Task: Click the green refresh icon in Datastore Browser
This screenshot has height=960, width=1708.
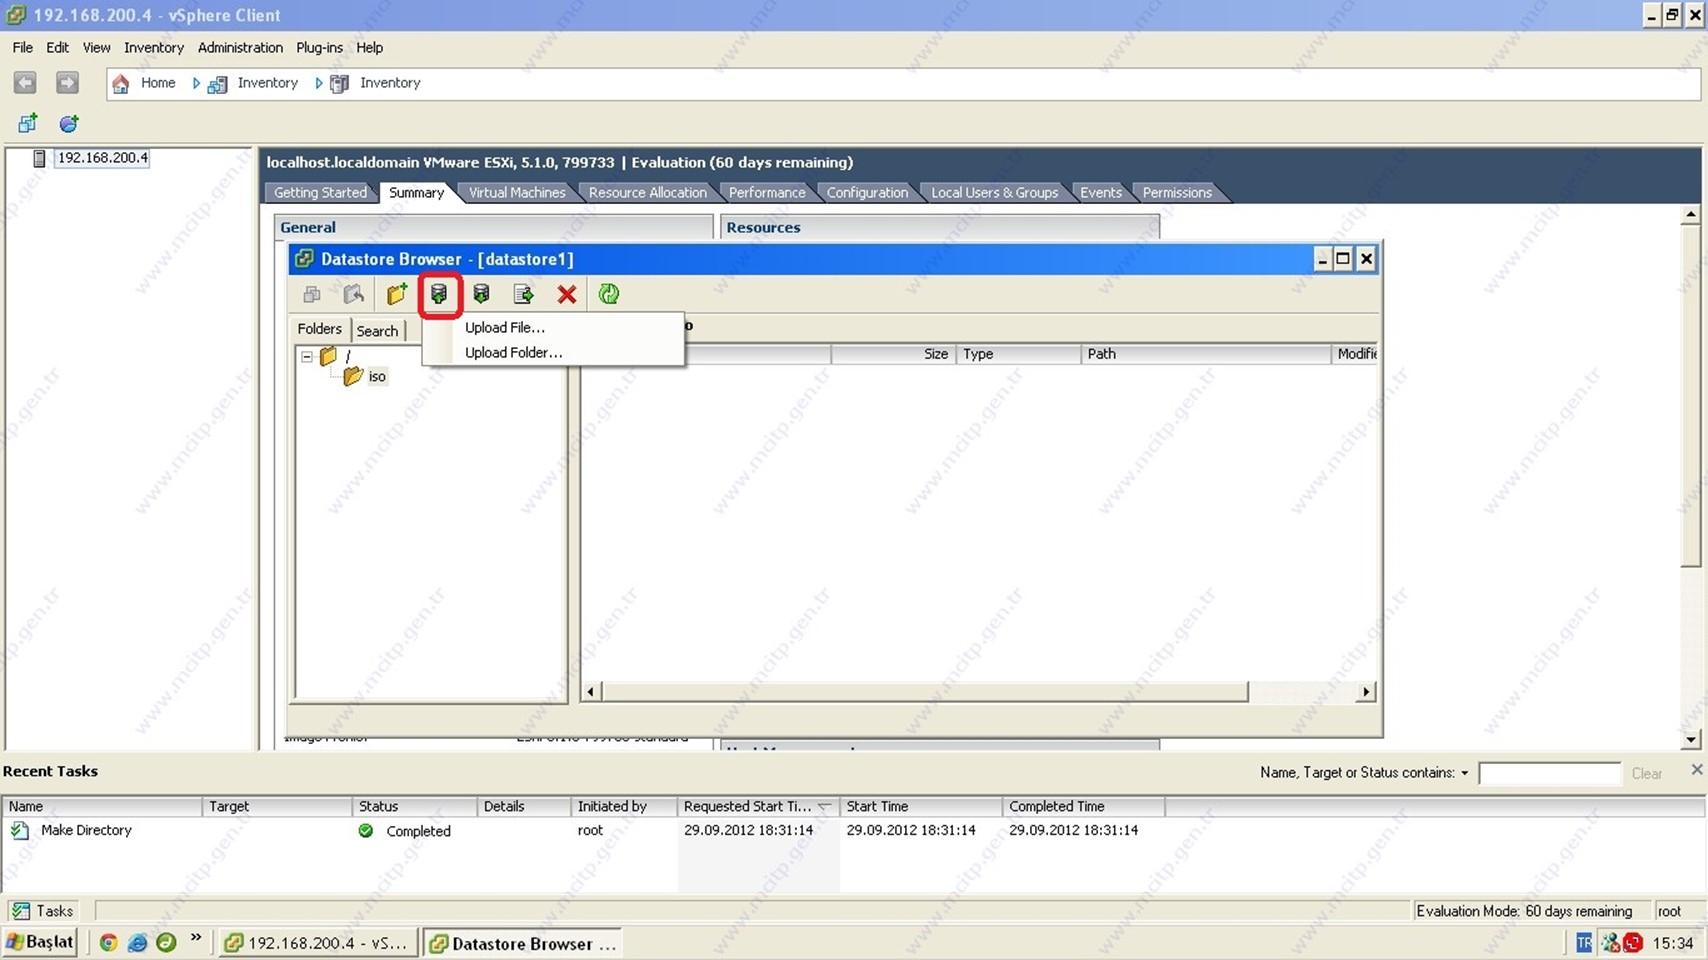Action: 609,294
